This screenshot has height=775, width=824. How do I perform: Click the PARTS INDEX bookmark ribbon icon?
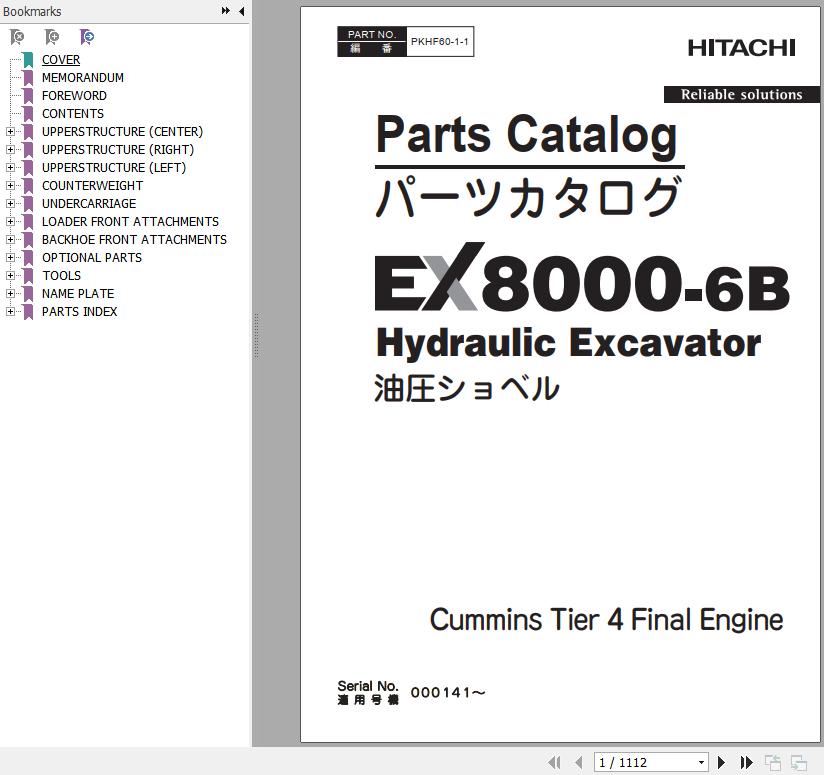[x=28, y=312]
